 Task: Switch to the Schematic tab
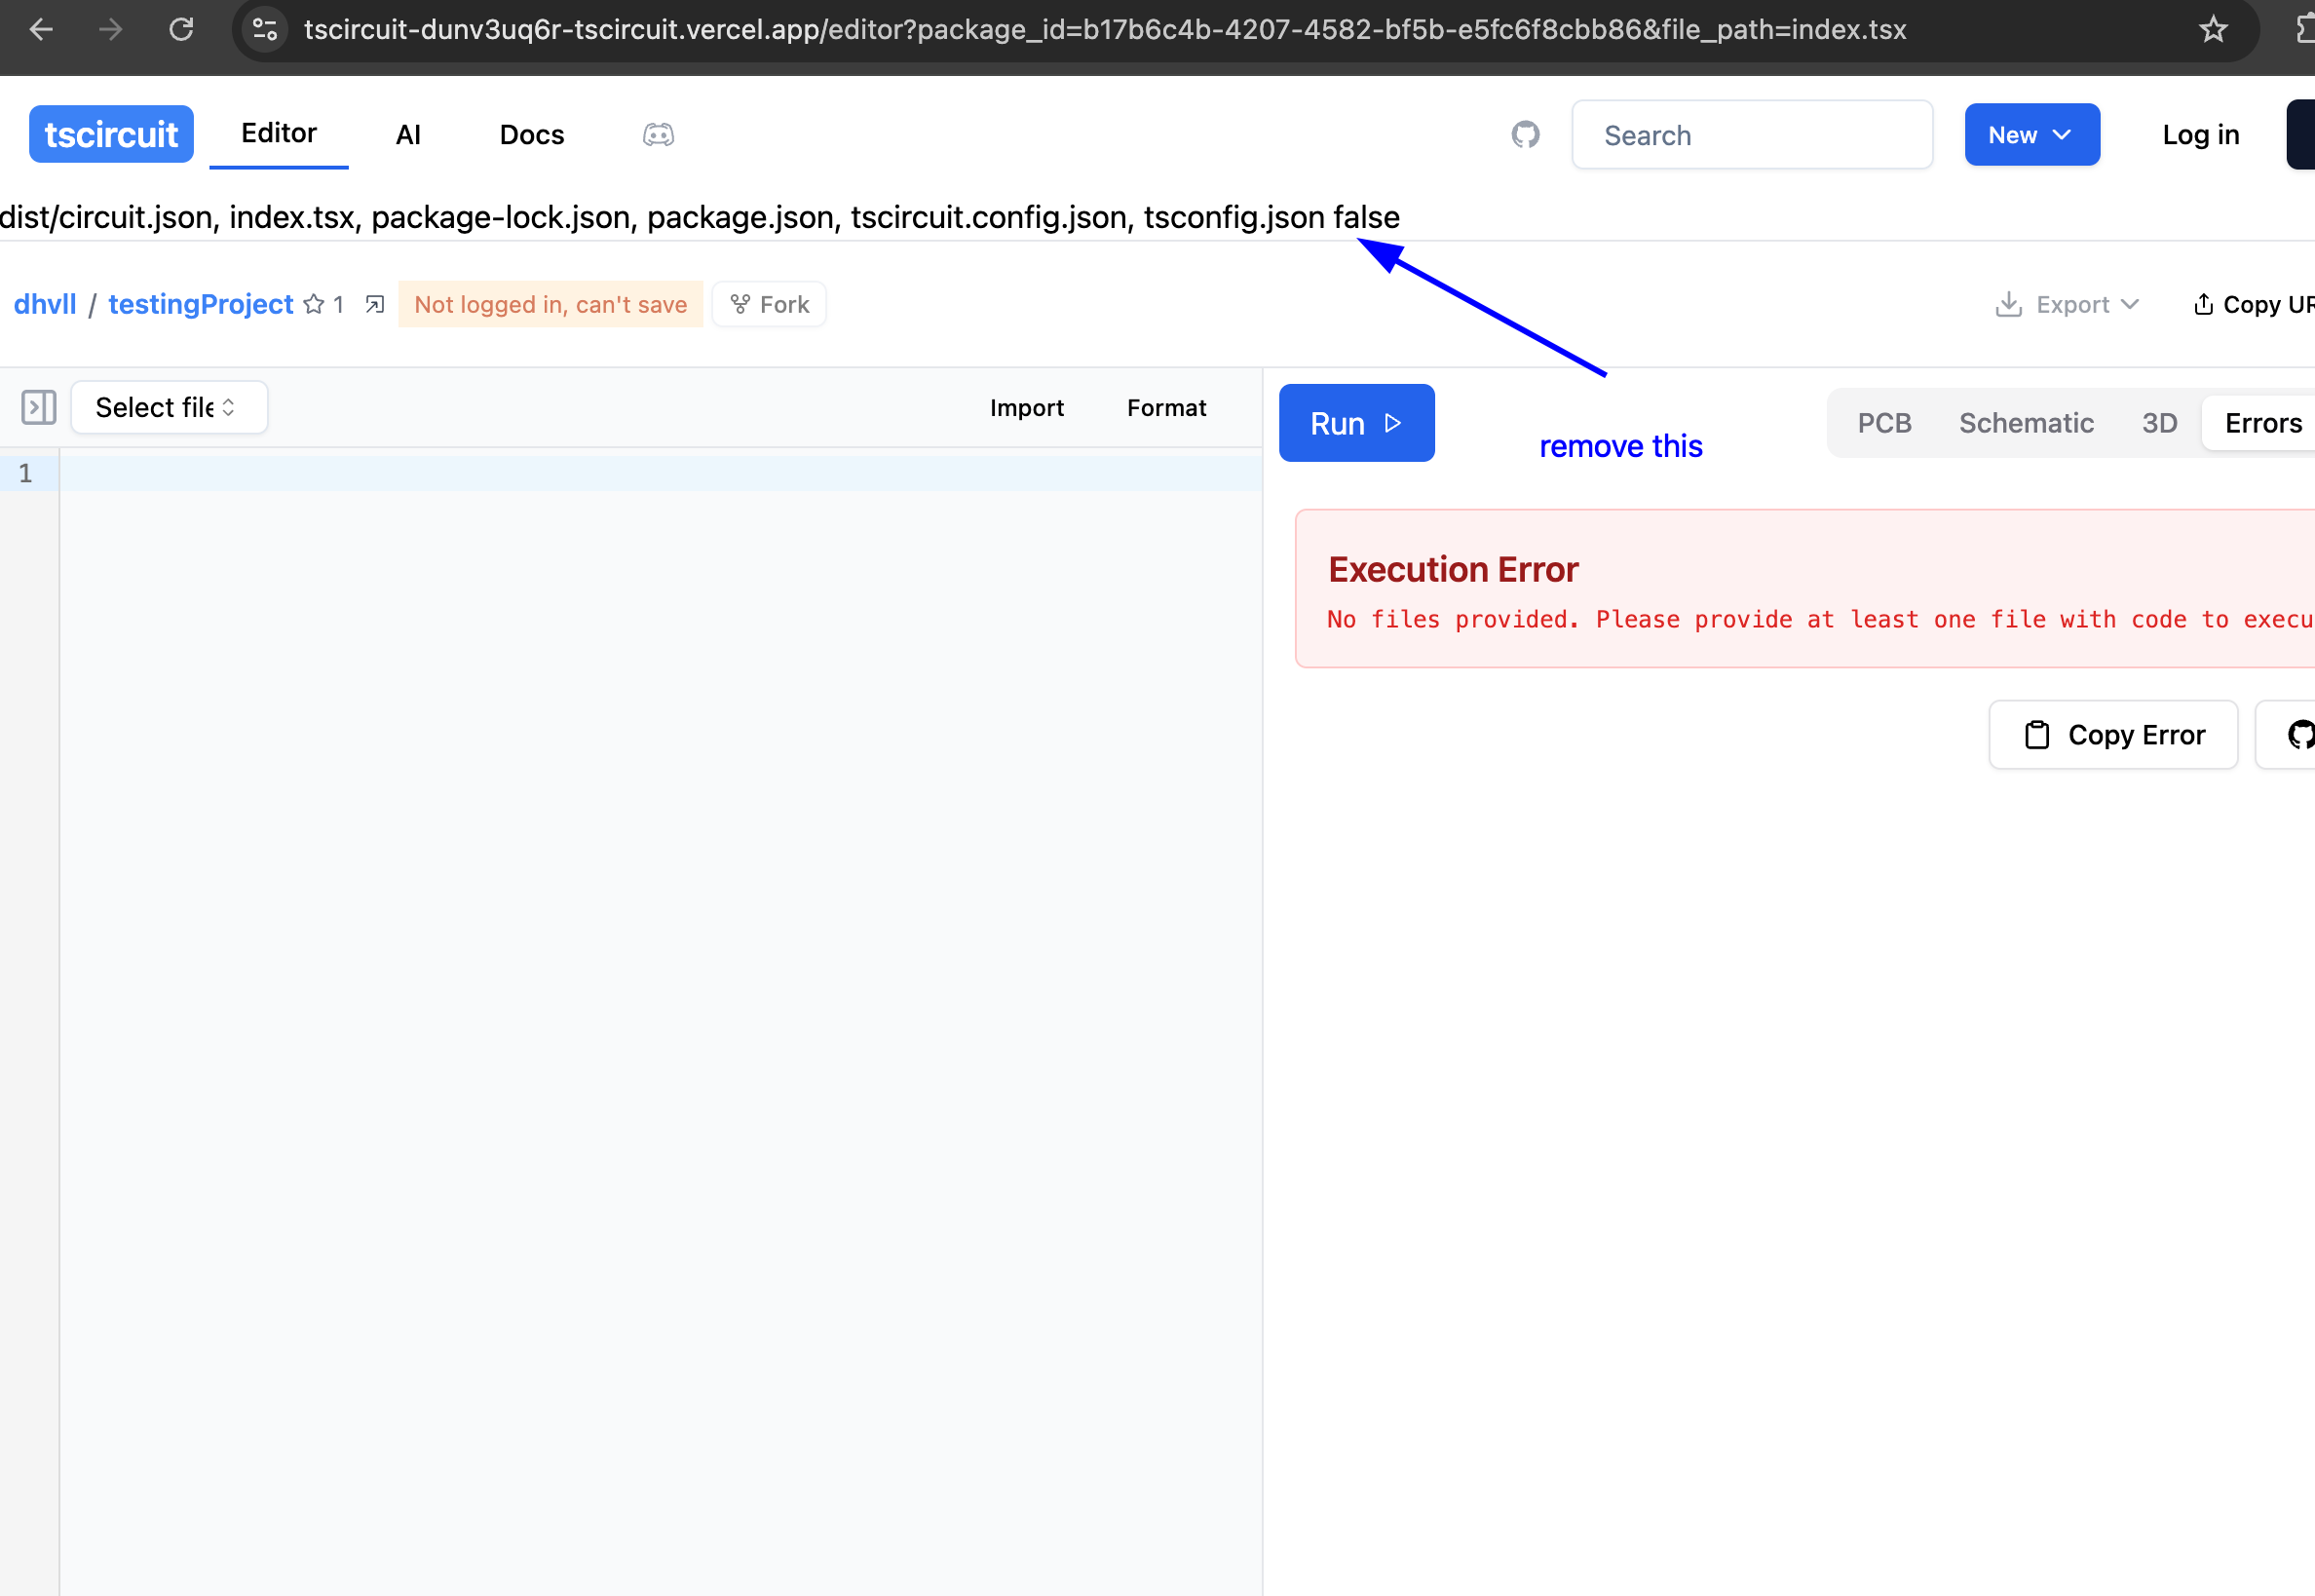2025,423
